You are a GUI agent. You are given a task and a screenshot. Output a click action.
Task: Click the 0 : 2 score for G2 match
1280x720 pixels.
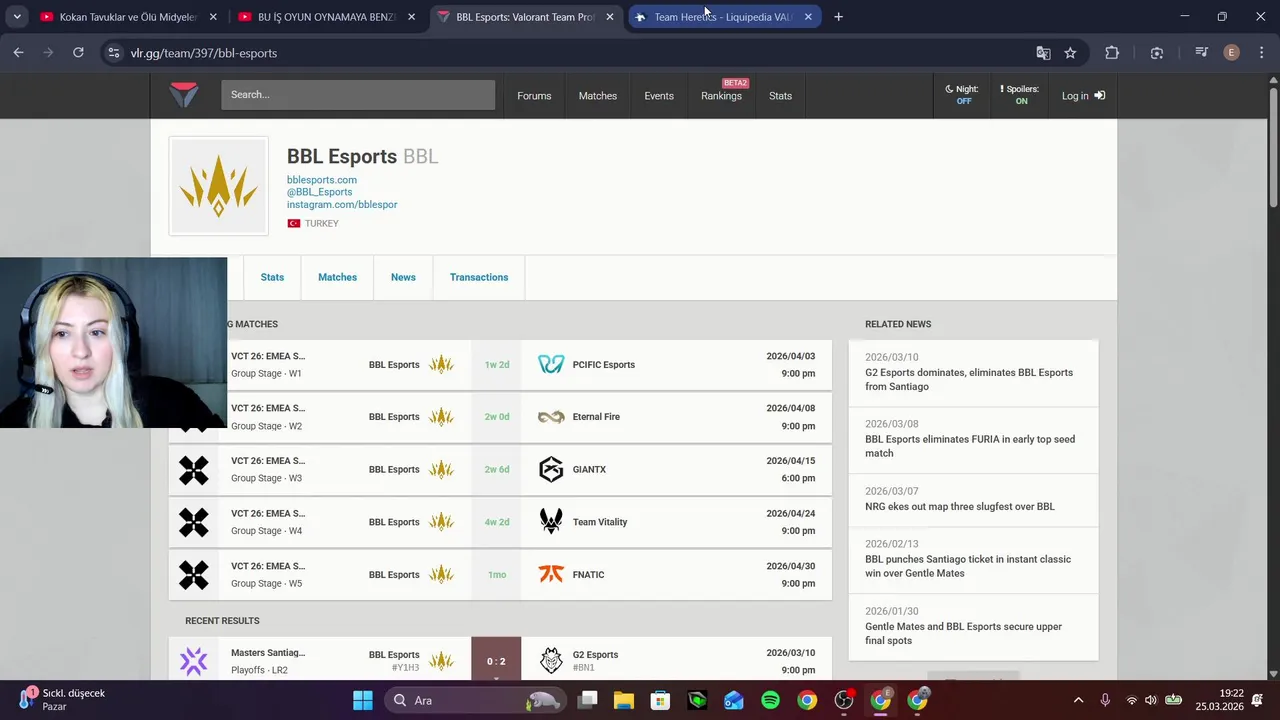tap(496, 661)
